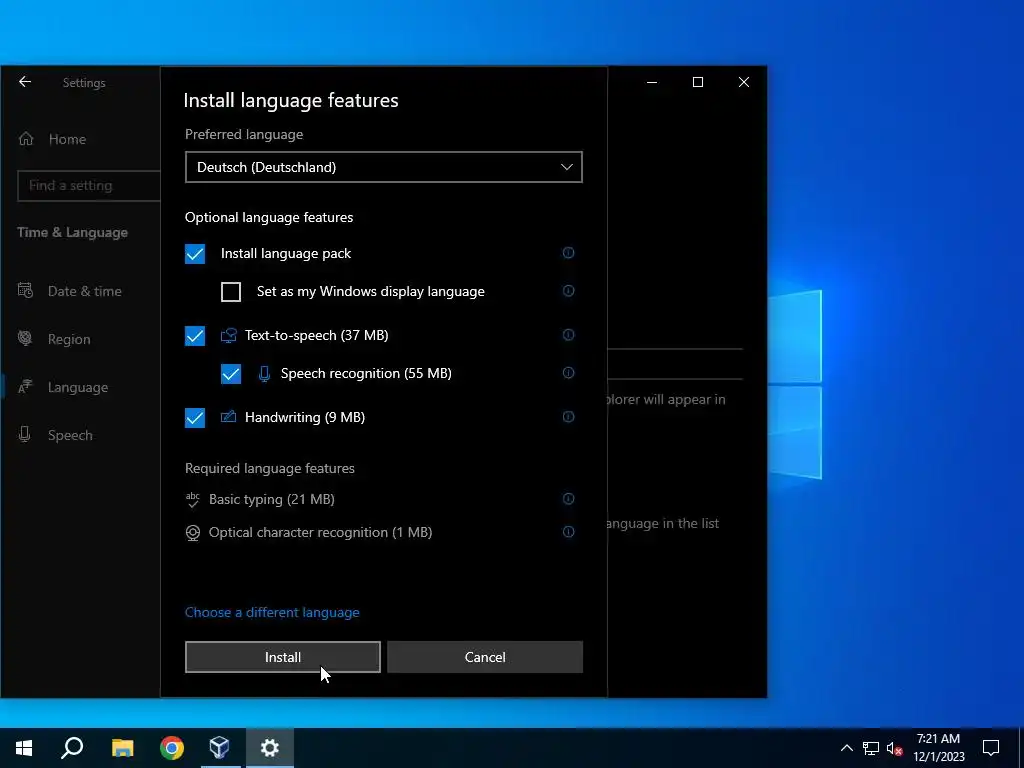Show info icon for Text-to-speech
The image size is (1024, 768).
(x=568, y=335)
